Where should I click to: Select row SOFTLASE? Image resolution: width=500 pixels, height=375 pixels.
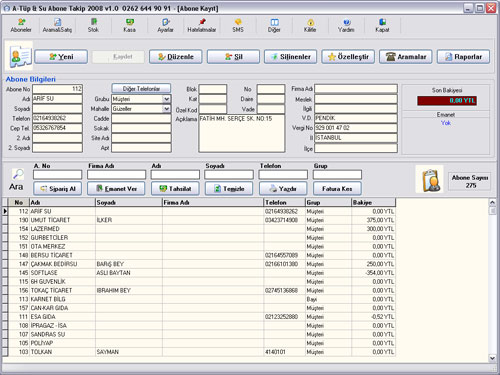pos(202,273)
